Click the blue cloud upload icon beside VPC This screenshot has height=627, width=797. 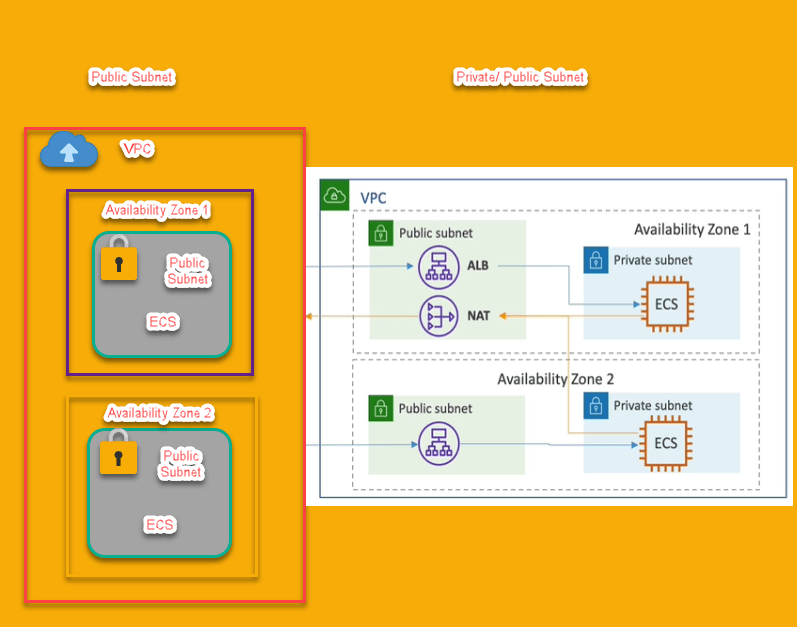coord(68,151)
